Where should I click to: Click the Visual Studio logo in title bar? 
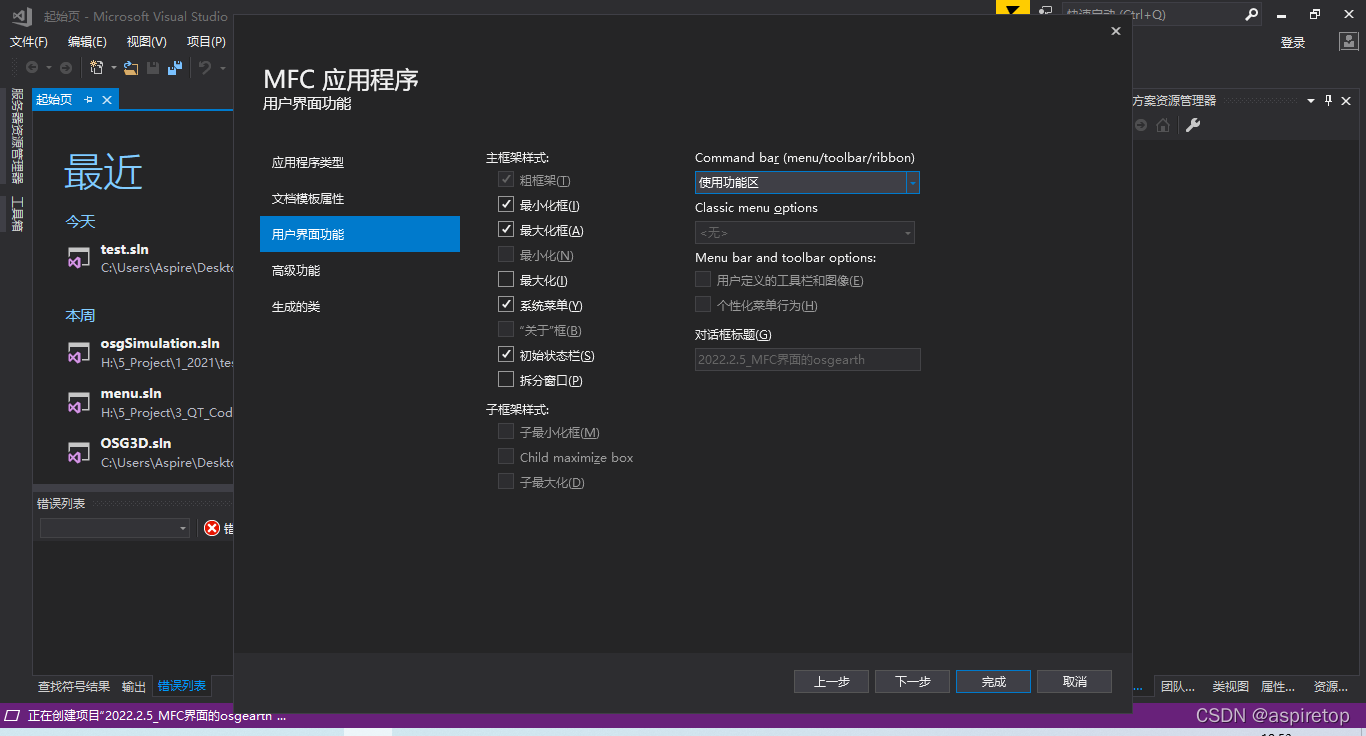[x=22, y=15]
